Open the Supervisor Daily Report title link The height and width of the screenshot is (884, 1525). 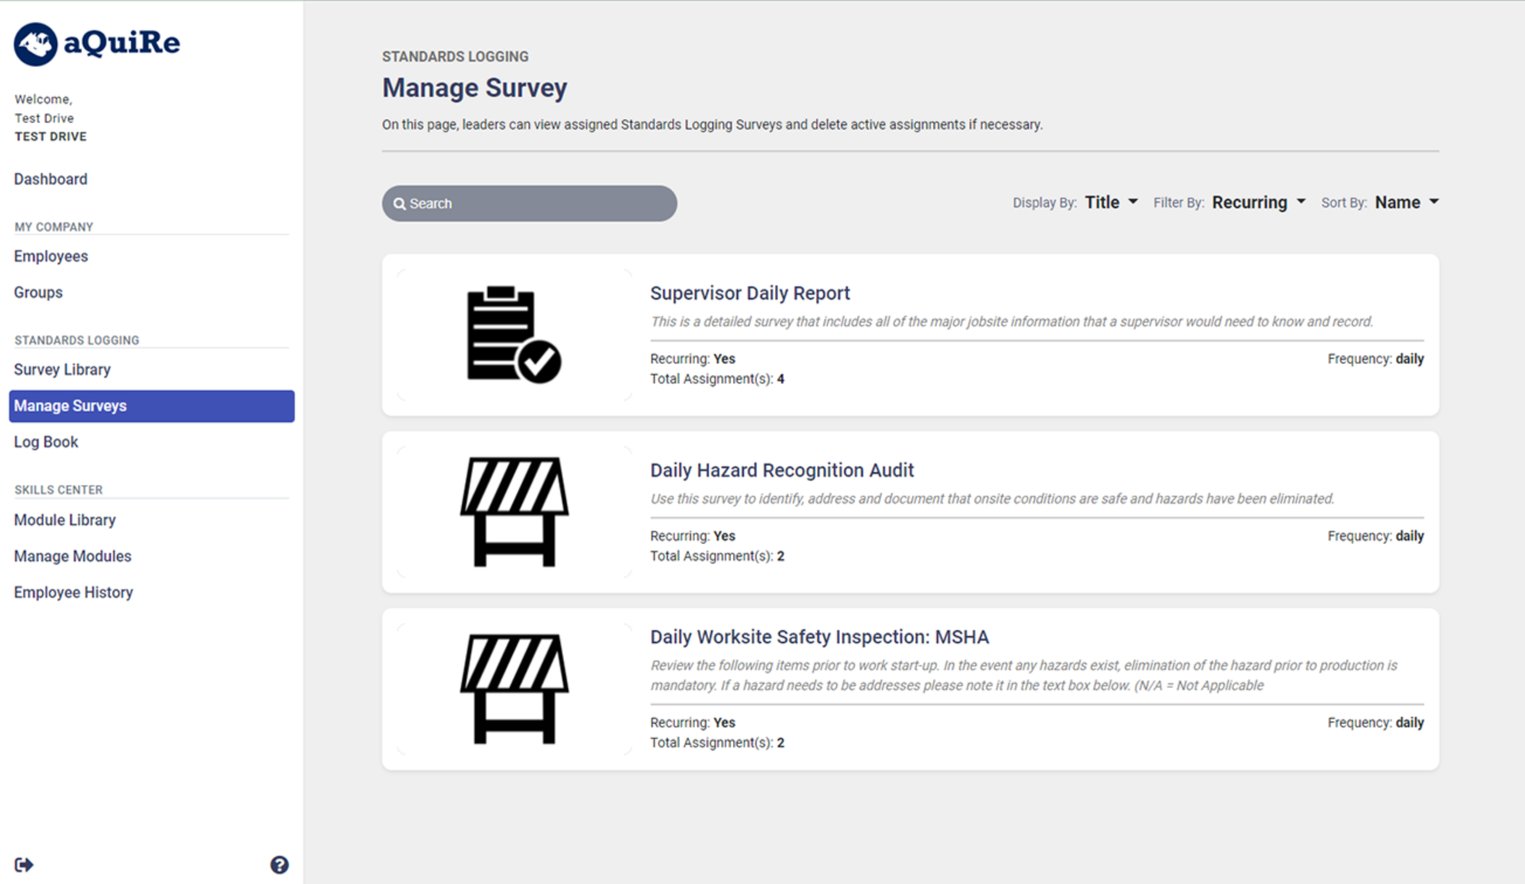coord(749,293)
